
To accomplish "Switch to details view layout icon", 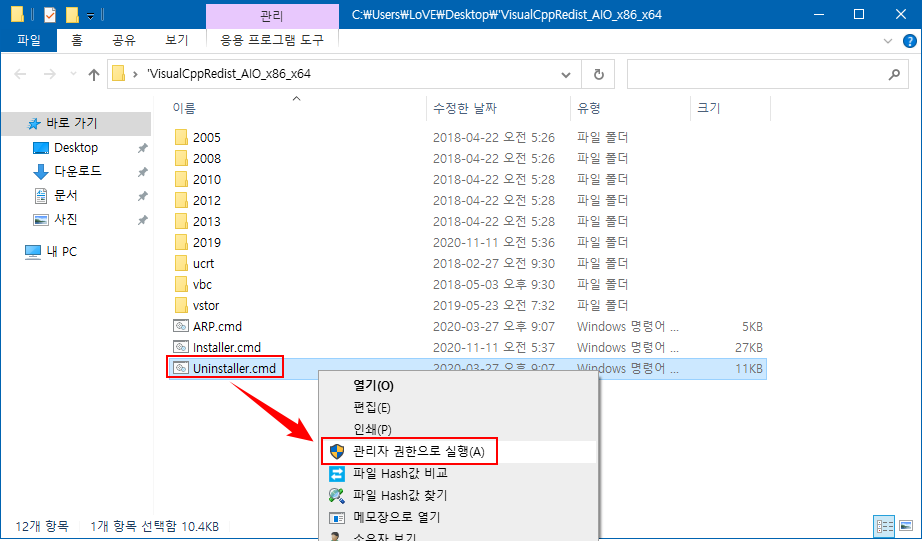I will (885, 526).
